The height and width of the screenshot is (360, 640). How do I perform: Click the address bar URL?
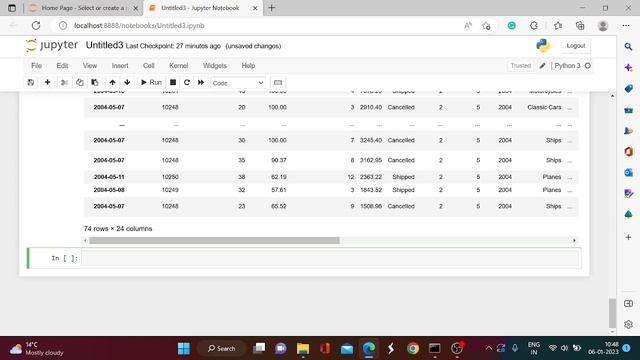(139, 25)
